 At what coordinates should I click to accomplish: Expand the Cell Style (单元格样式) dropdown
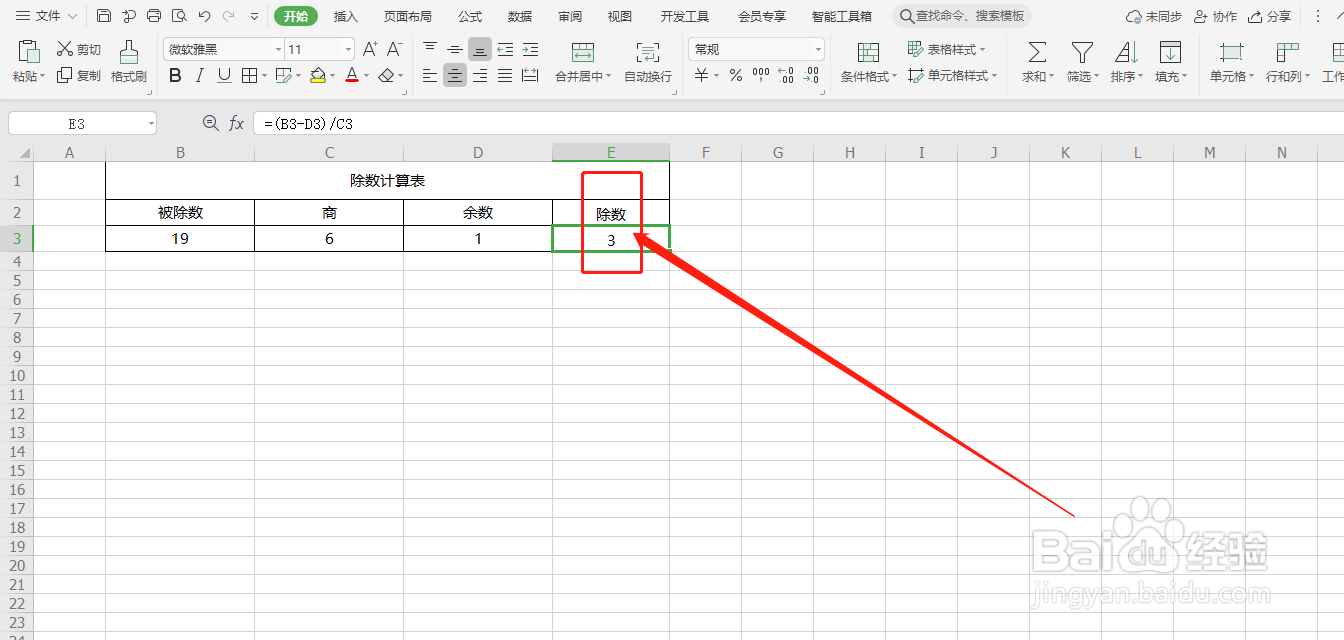[995, 76]
